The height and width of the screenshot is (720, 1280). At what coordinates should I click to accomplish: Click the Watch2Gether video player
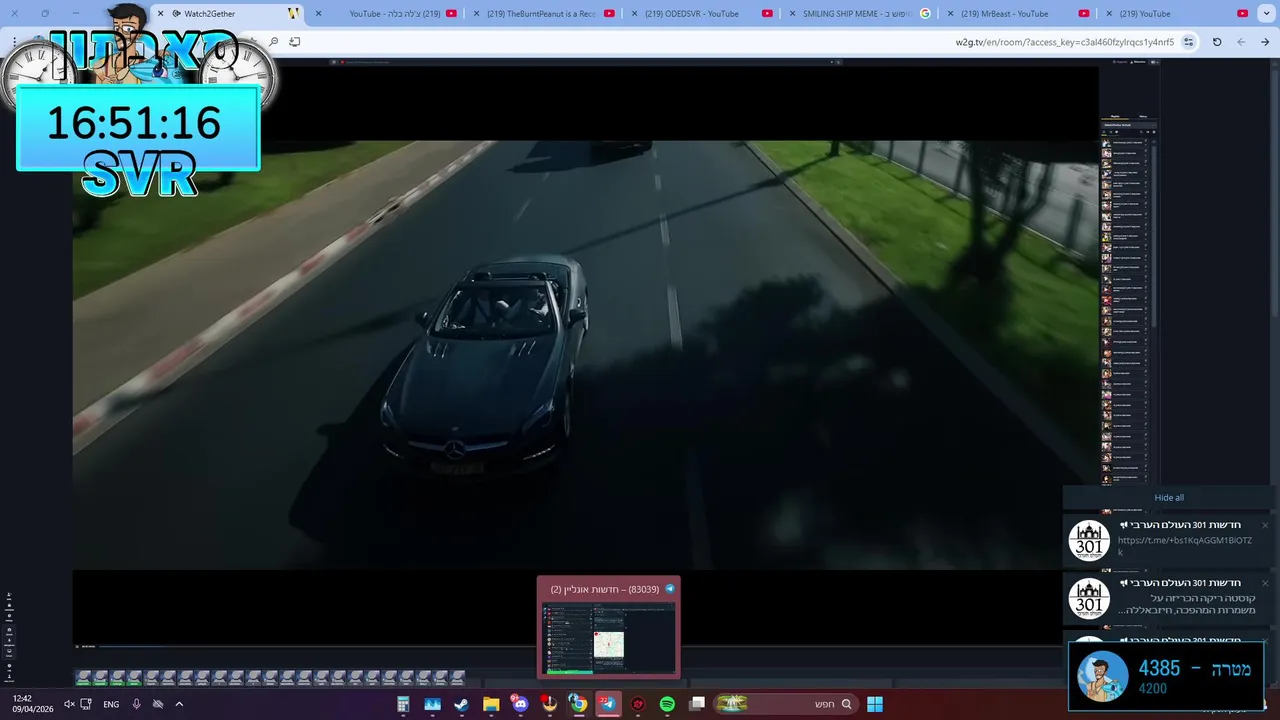click(x=585, y=355)
